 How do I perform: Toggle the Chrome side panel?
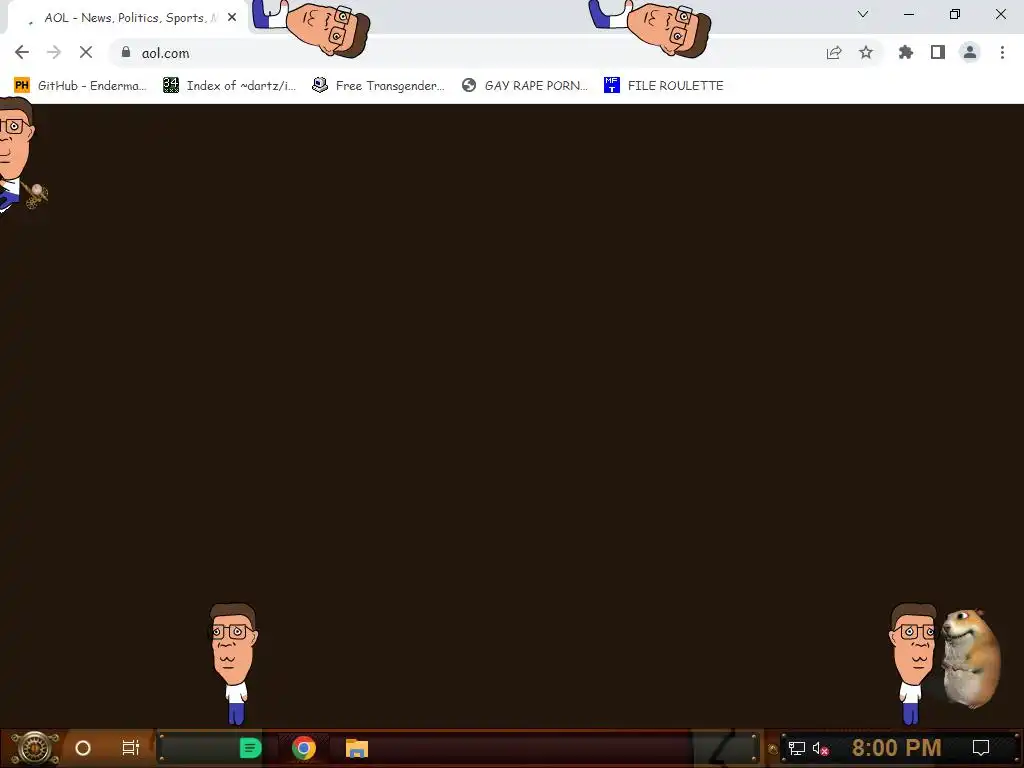pos(938,52)
